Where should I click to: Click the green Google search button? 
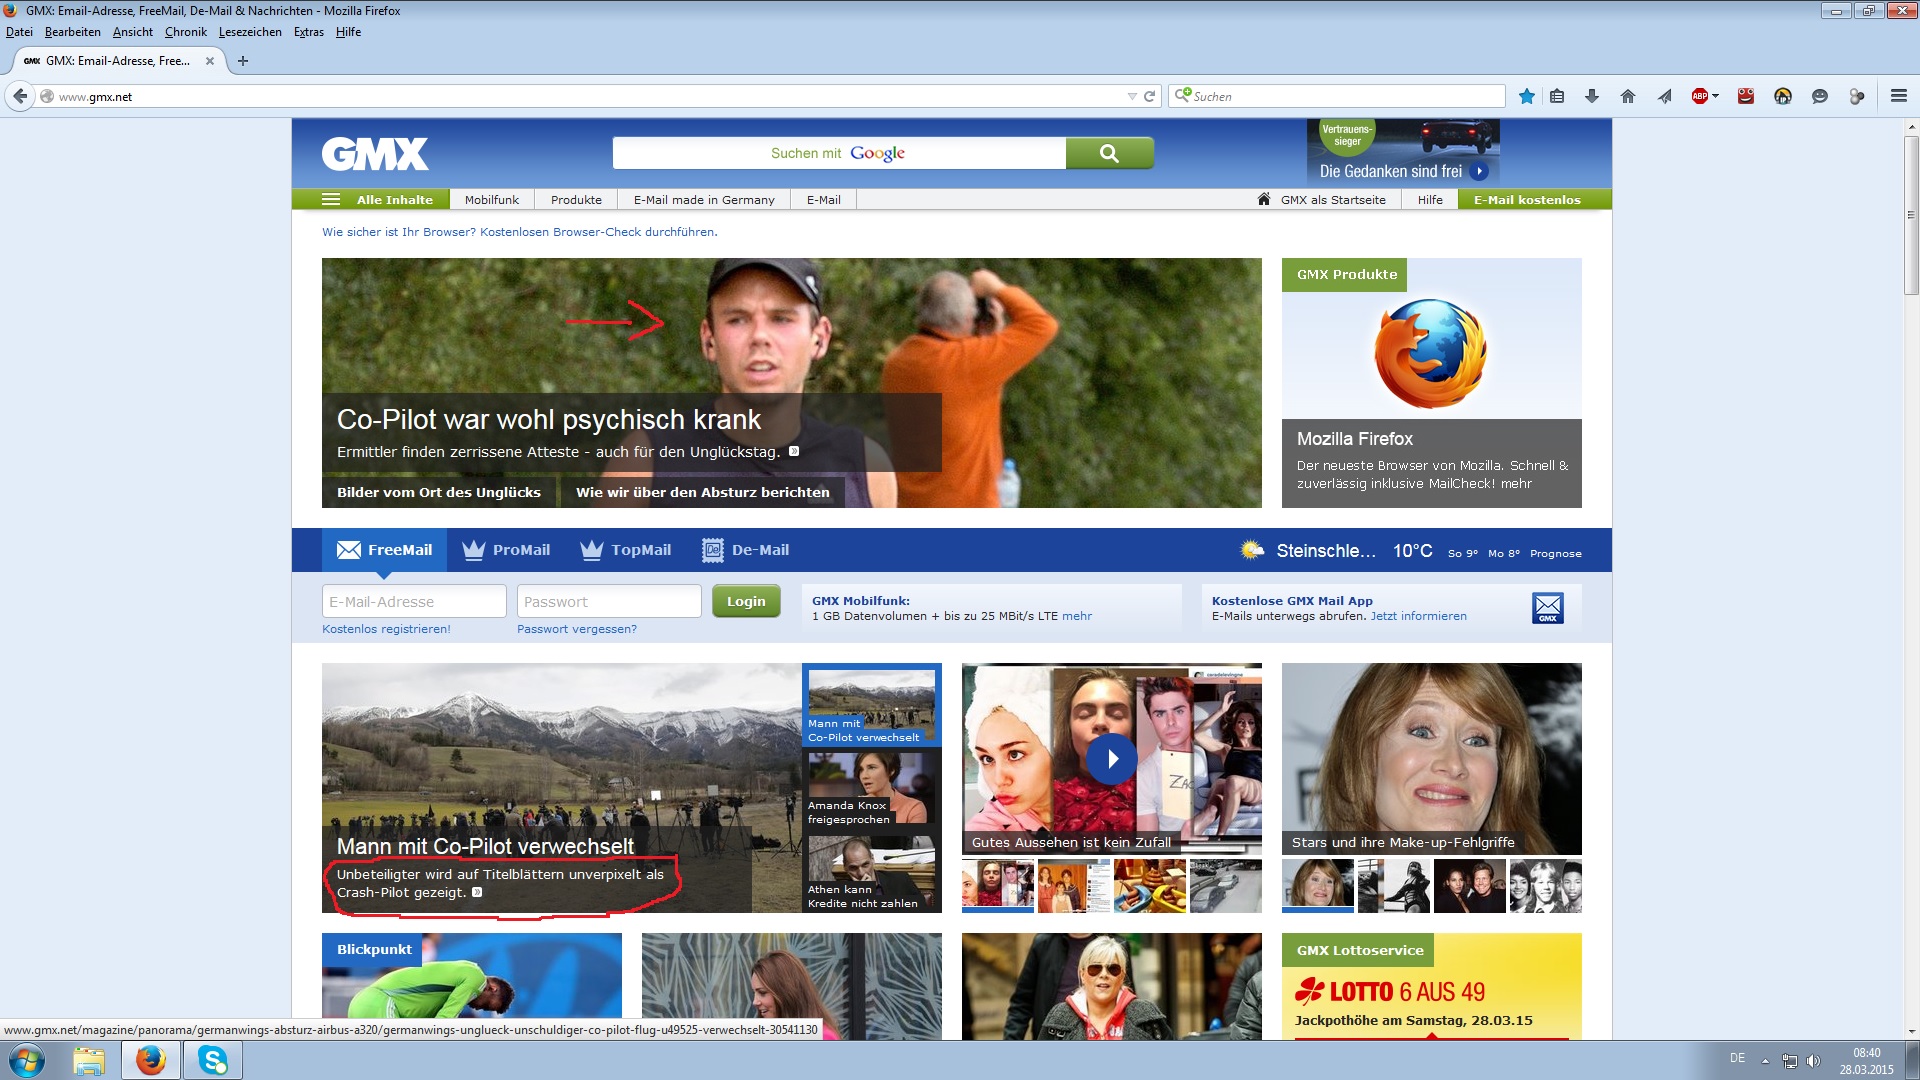[1109, 153]
